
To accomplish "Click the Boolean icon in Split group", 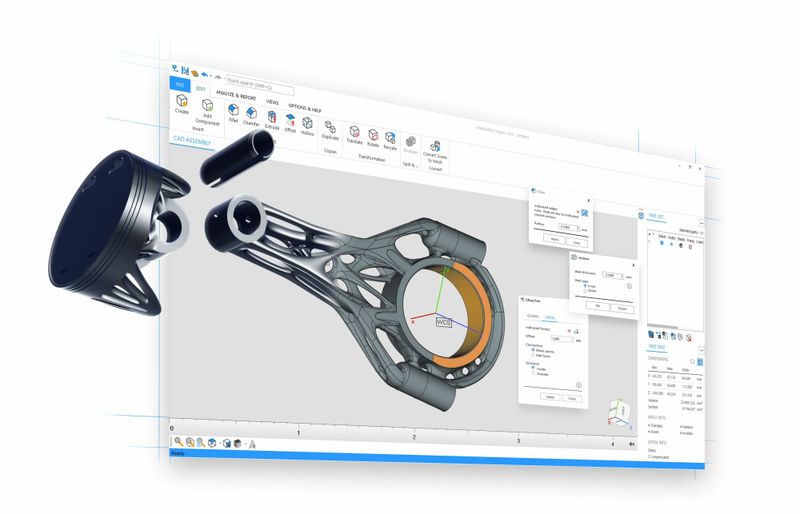I will pyautogui.click(x=411, y=141).
